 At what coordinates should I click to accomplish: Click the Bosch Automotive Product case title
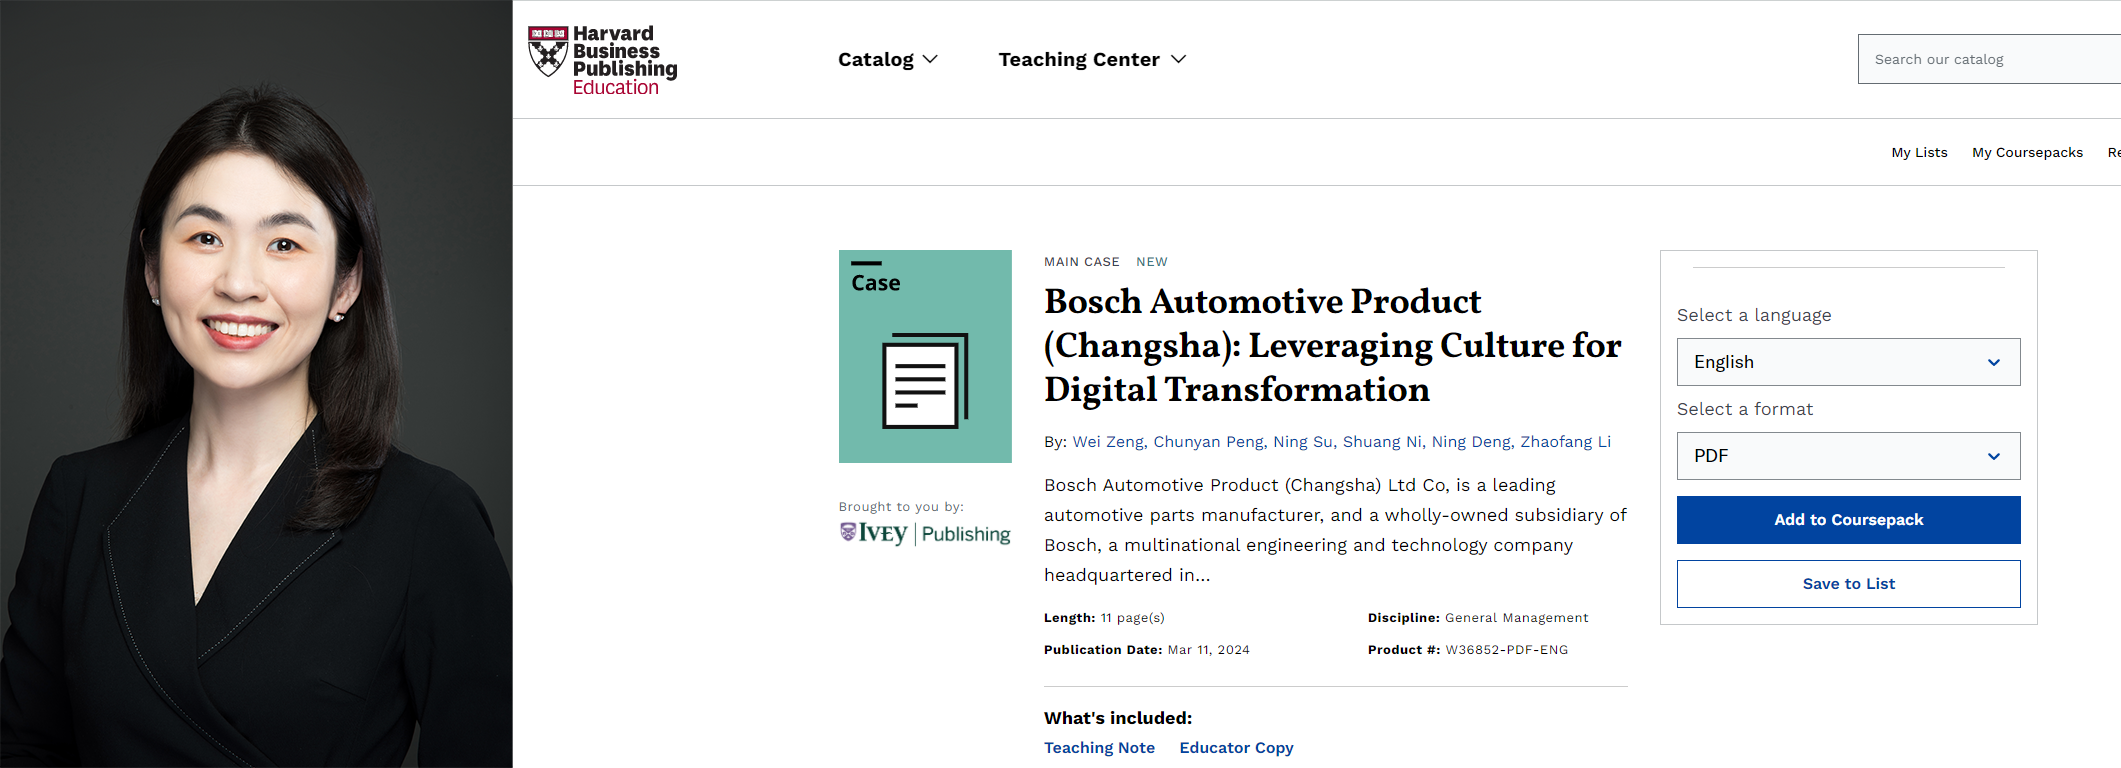coord(1332,345)
